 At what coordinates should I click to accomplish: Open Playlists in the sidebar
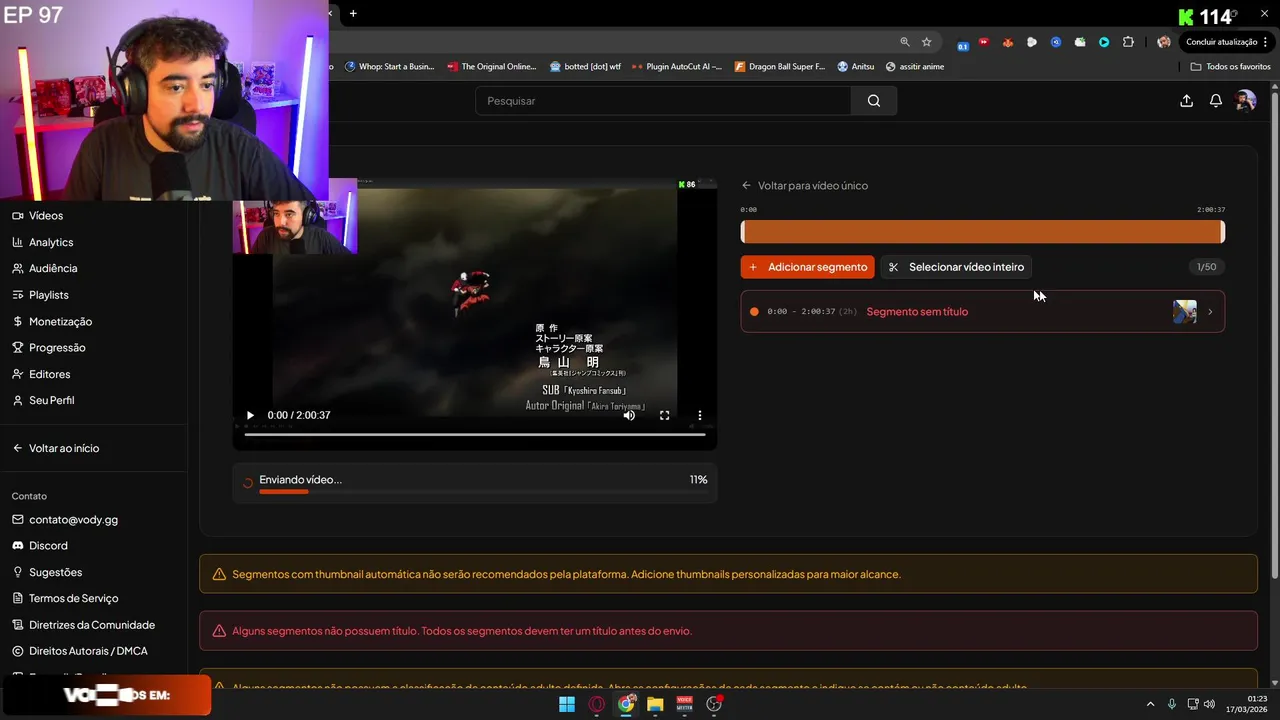coord(49,295)
